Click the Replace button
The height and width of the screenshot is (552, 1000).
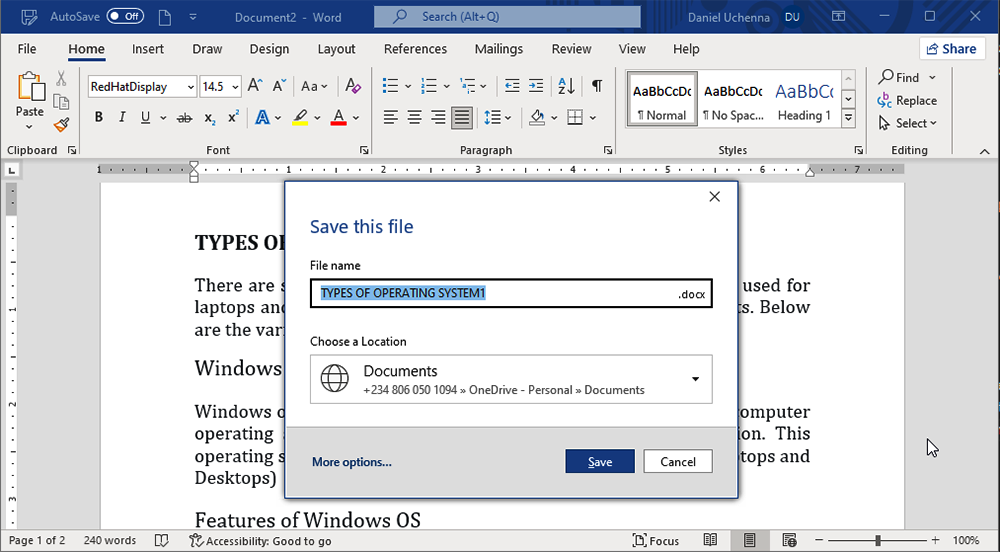[907, 101]
